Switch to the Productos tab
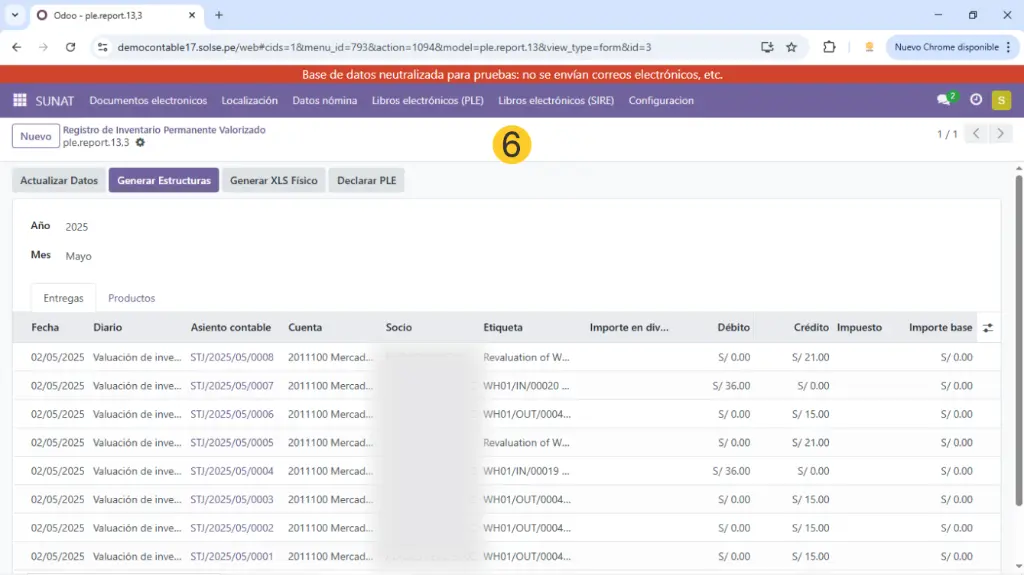 (x=131, y=298)
